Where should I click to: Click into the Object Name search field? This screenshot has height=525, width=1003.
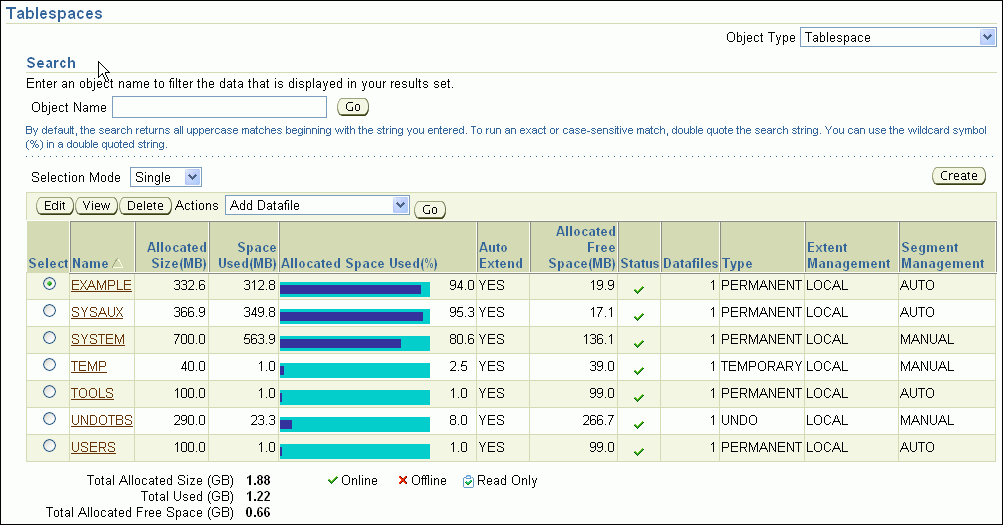point(219,107)
